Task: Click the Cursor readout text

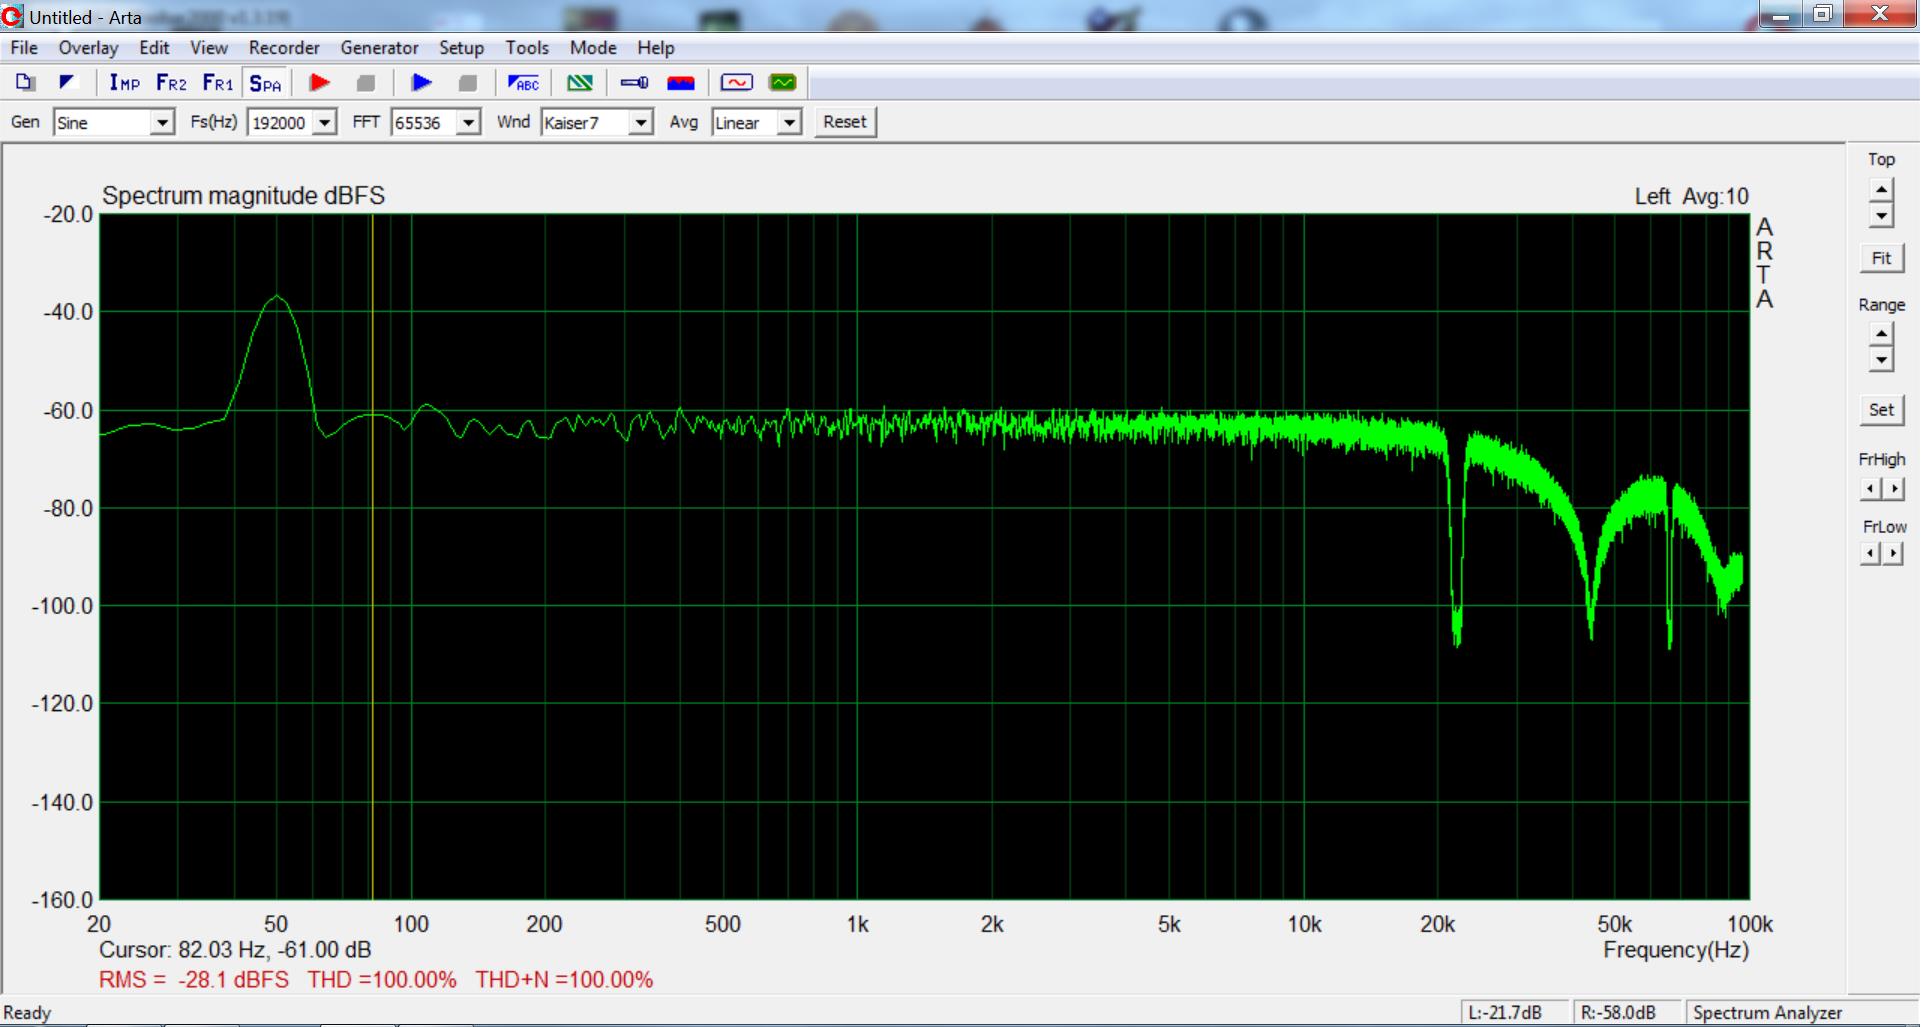Action: [x=235, y=950]
